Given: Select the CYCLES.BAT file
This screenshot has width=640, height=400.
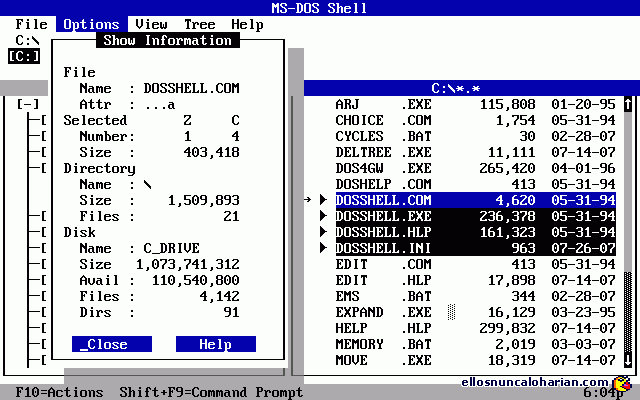Looking at the screenshot, I should click(476, 136).
